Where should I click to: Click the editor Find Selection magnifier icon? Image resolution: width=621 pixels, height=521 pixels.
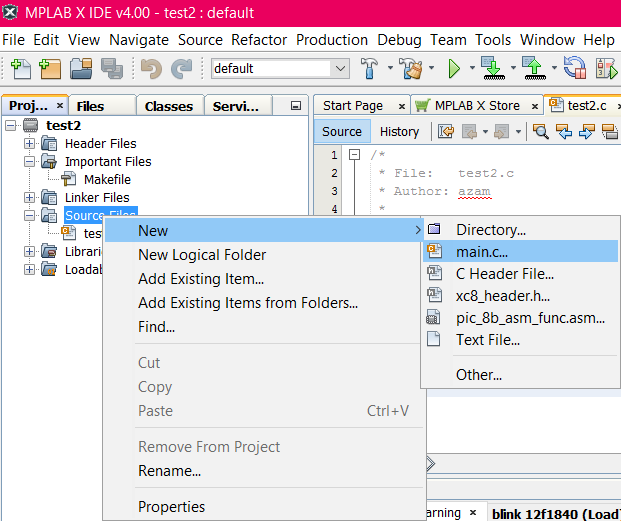tap(541, 131)
